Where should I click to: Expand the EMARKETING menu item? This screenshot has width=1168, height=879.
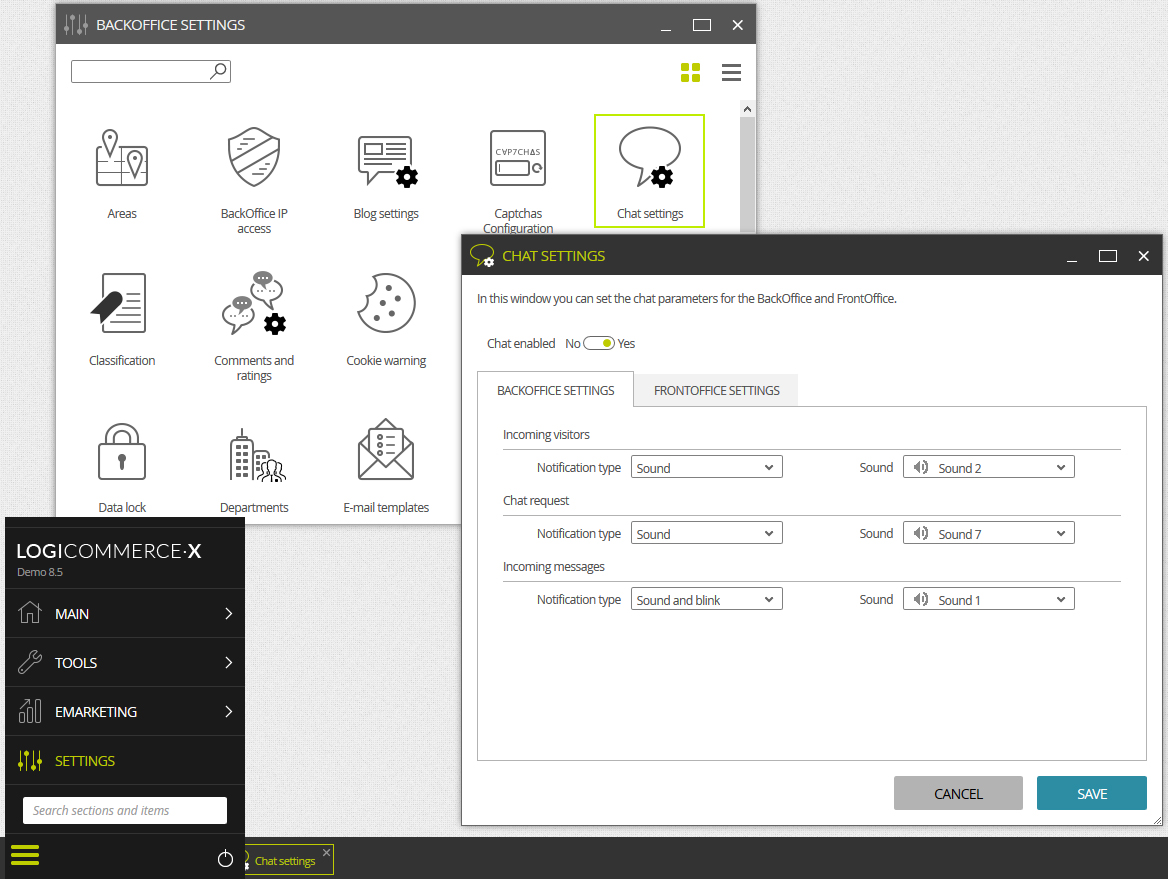[125, 711]
